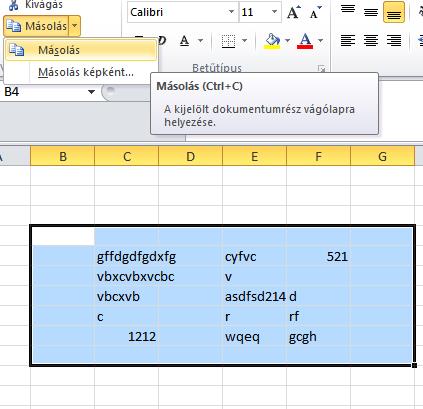Open the Másolás dropdown arrow

point(75,26)
